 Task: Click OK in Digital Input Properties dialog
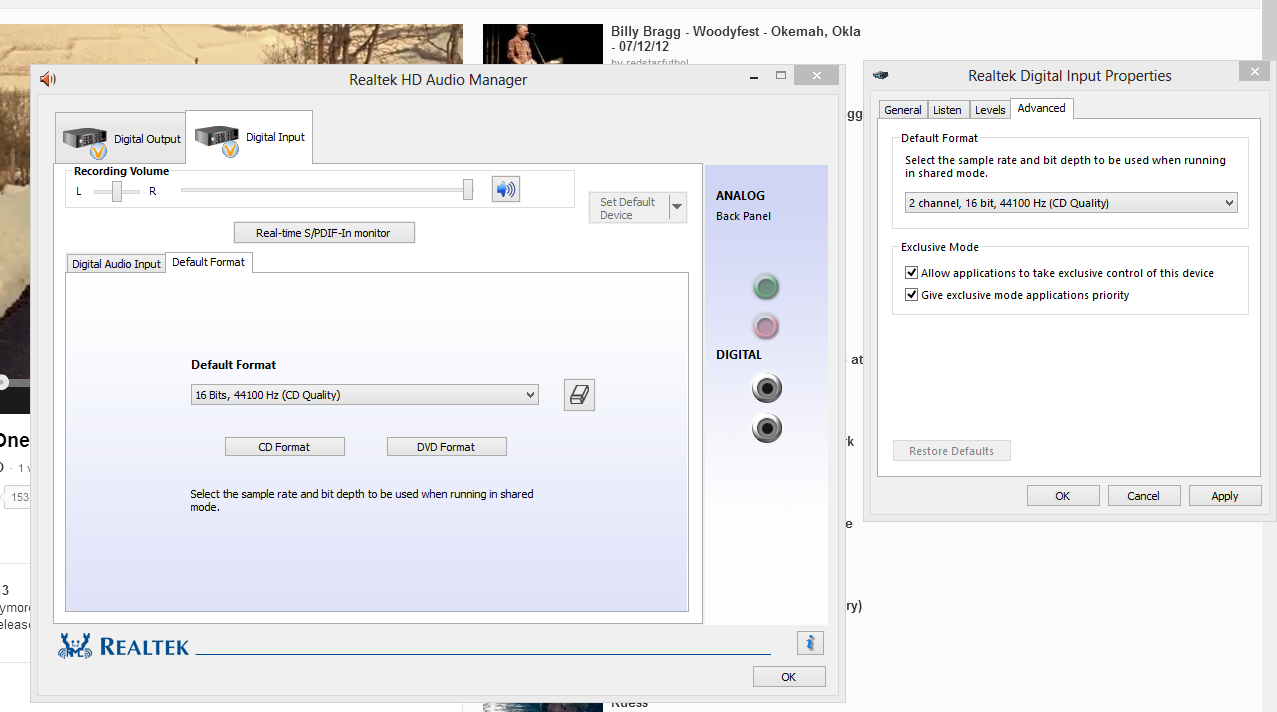pyautogui.click(x=1063, y=496)
